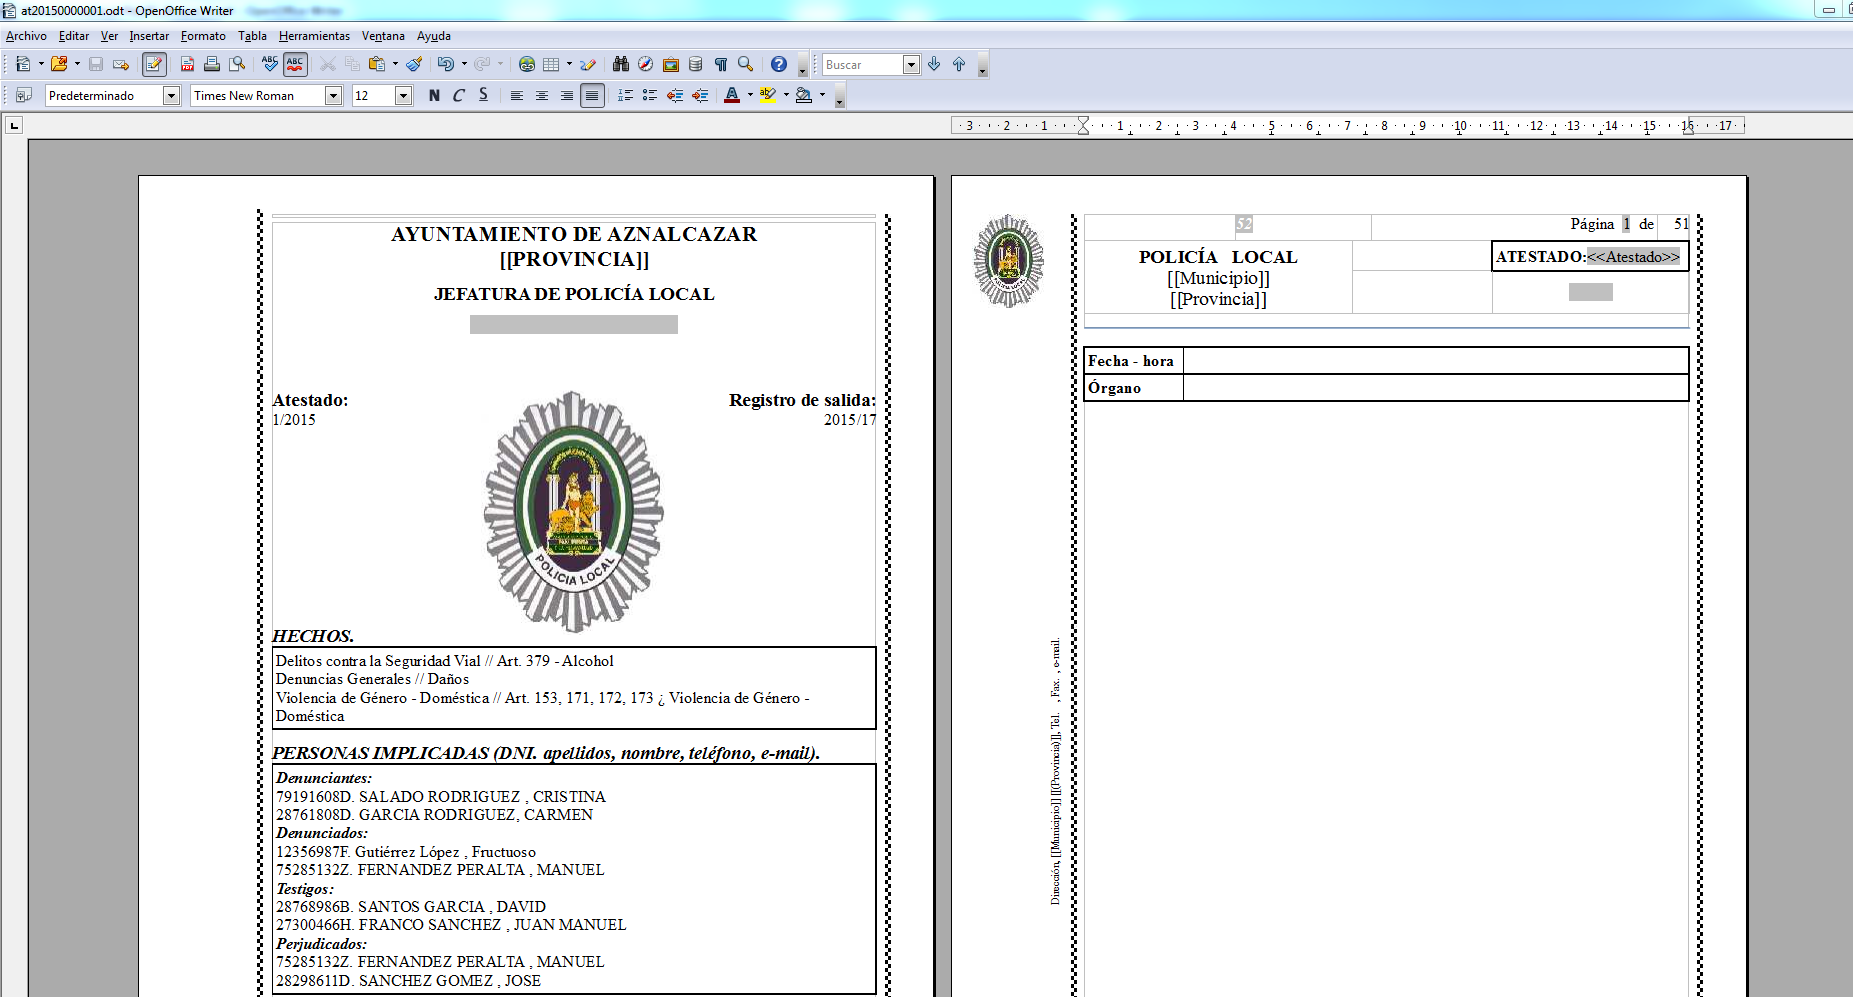Pick a font color from the swatch dropdown
Viewport: 1853px width, 997px height.
click(750, 96)
